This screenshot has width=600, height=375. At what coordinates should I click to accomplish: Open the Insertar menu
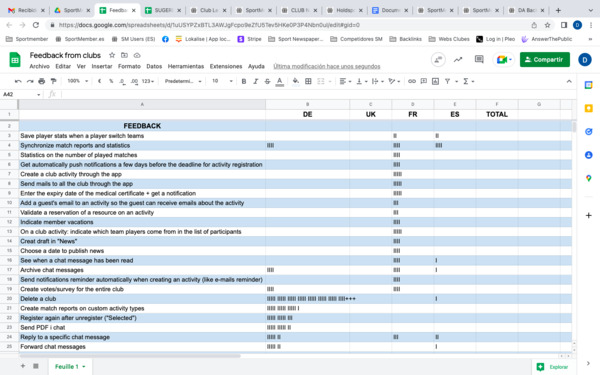(x=102, y=66)
